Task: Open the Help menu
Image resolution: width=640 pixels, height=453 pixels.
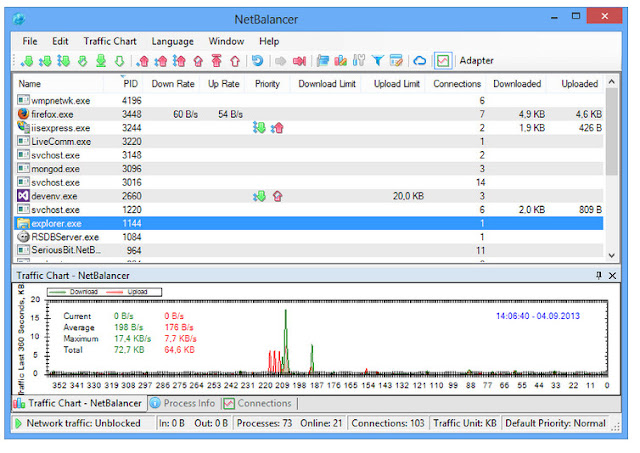Action: (269, 41)
